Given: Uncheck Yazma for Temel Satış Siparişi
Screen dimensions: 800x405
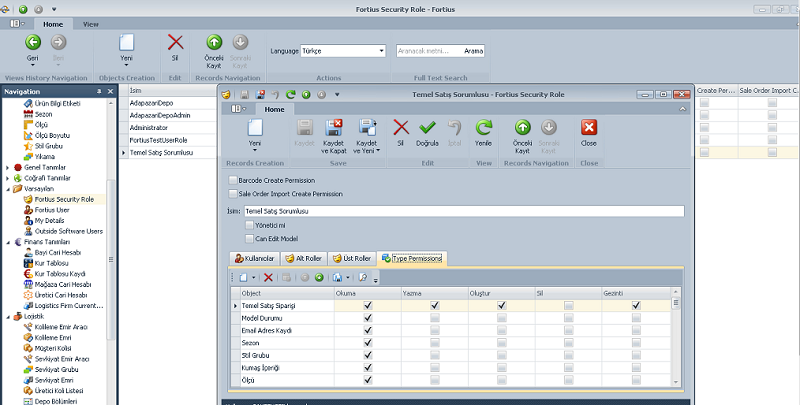Looking at the screenshot, I should tap(435, 306).
